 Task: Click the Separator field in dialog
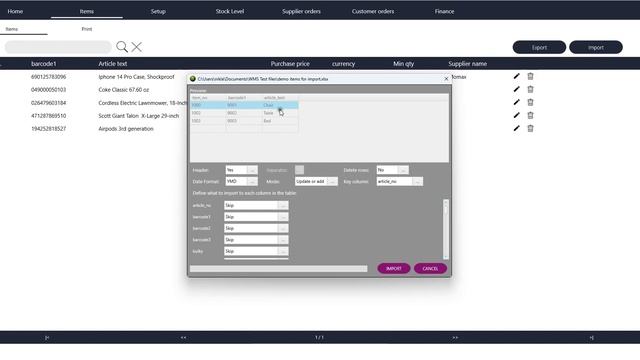click(299, 170)
